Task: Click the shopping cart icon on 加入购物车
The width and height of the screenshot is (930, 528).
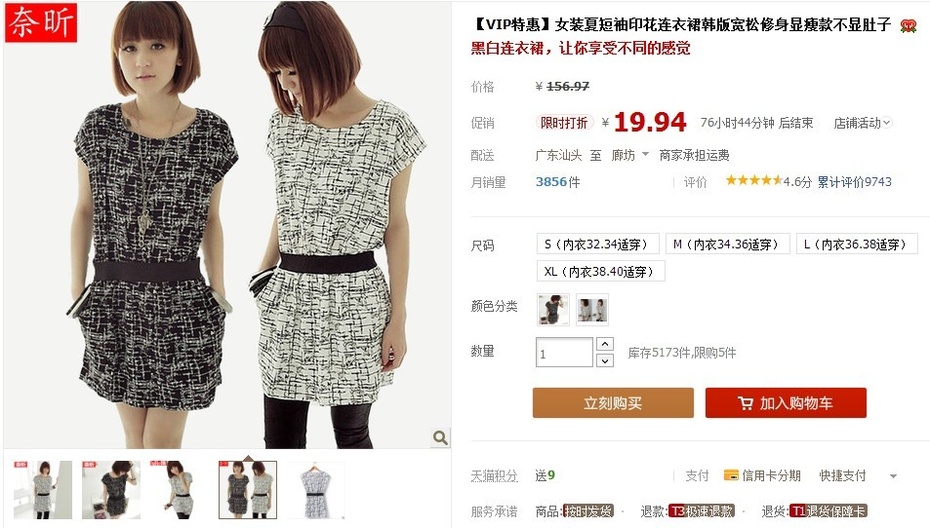Action: pos(745,403)
